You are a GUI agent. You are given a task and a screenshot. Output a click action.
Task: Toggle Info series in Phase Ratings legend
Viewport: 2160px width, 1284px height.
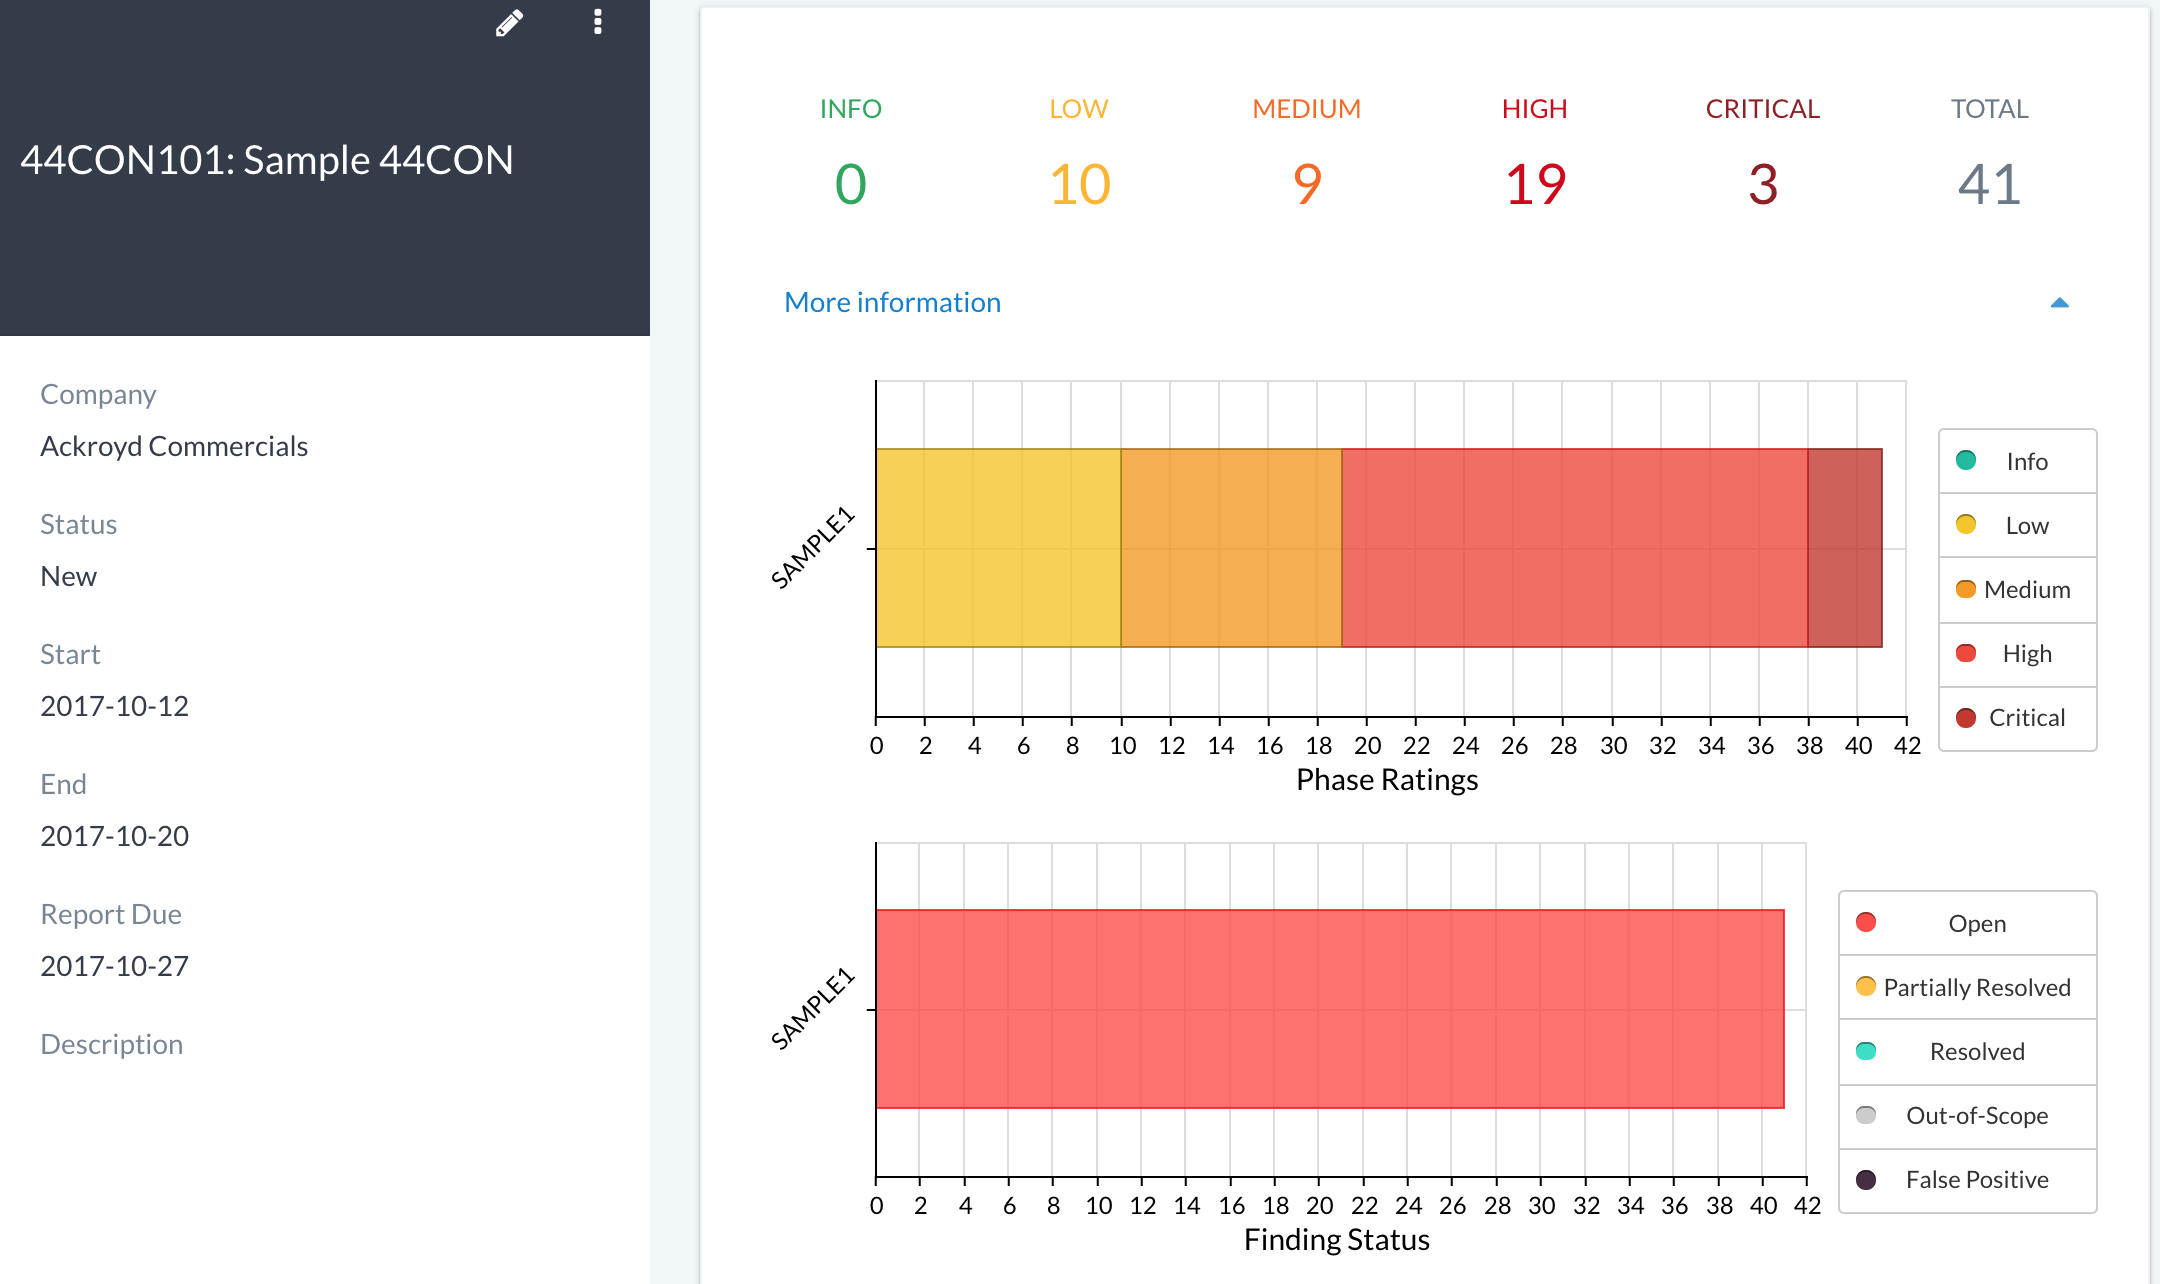(2017, 461)
